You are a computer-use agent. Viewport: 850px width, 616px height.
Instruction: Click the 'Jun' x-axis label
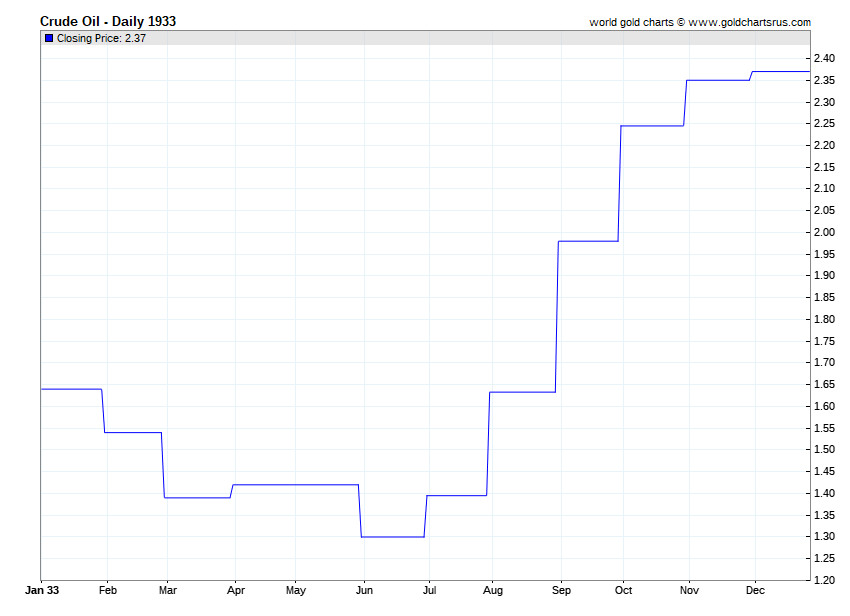coord(364,590)
